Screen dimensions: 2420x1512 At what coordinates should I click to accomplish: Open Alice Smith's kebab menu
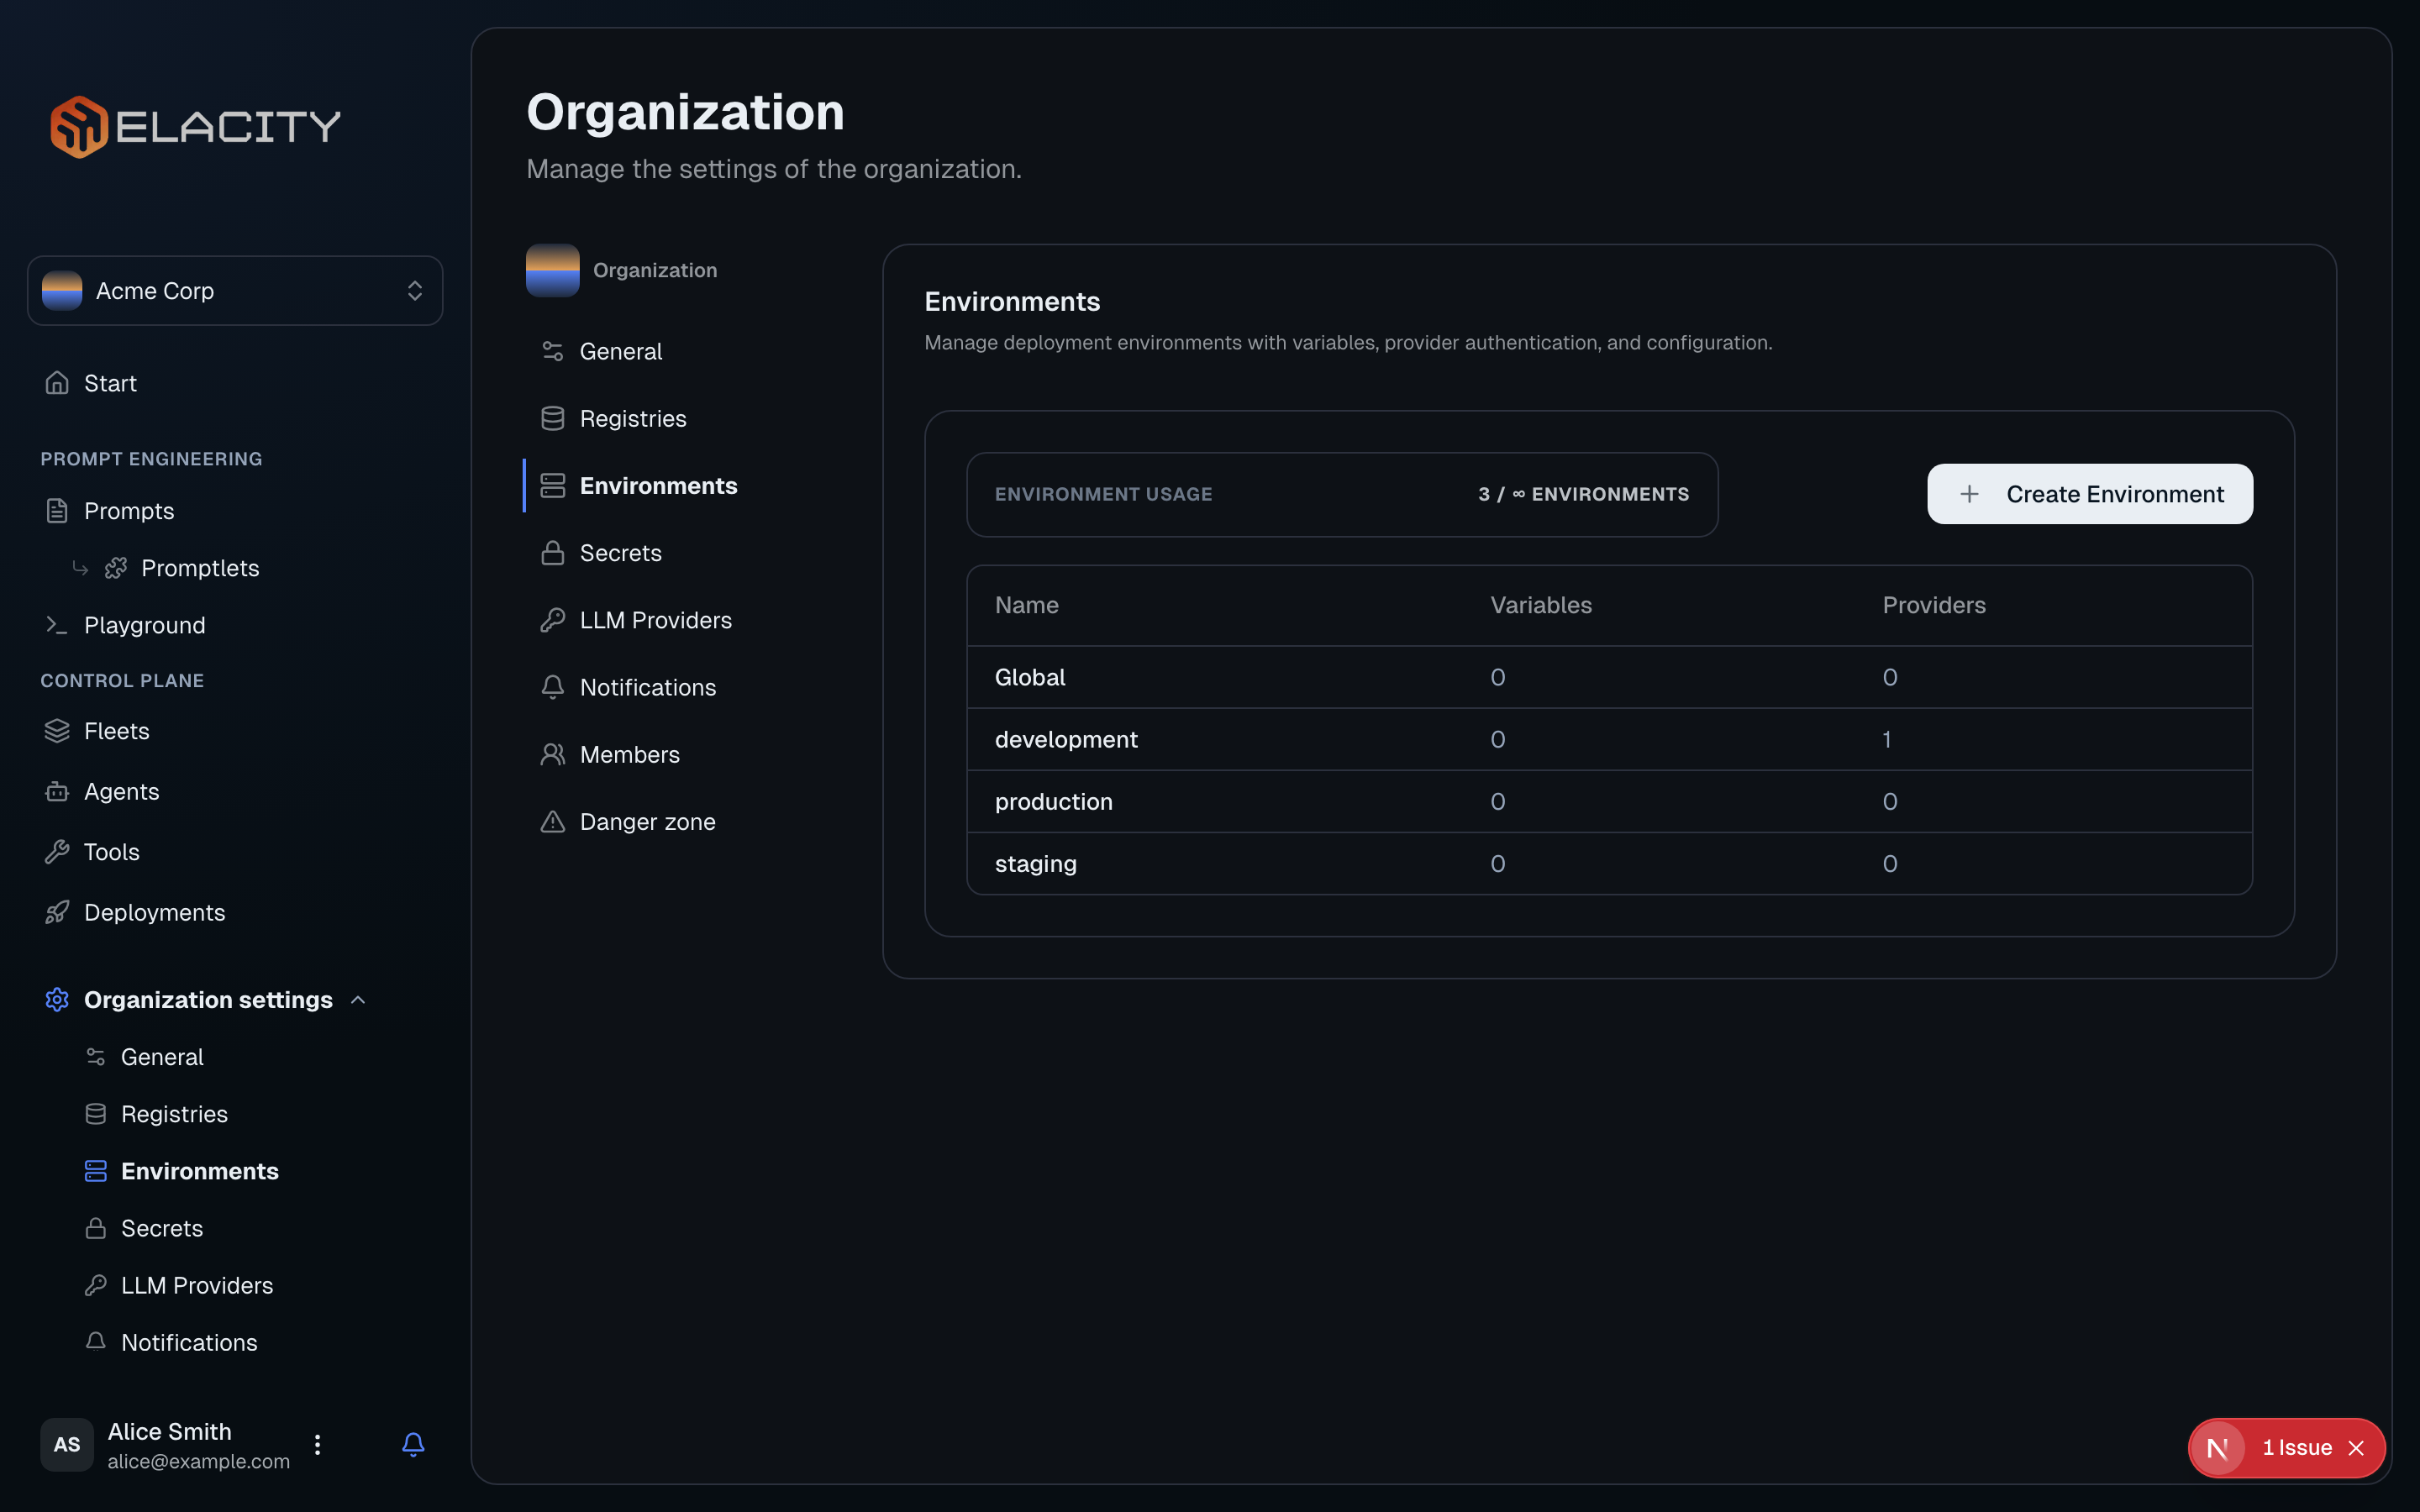pos(317,1444)
